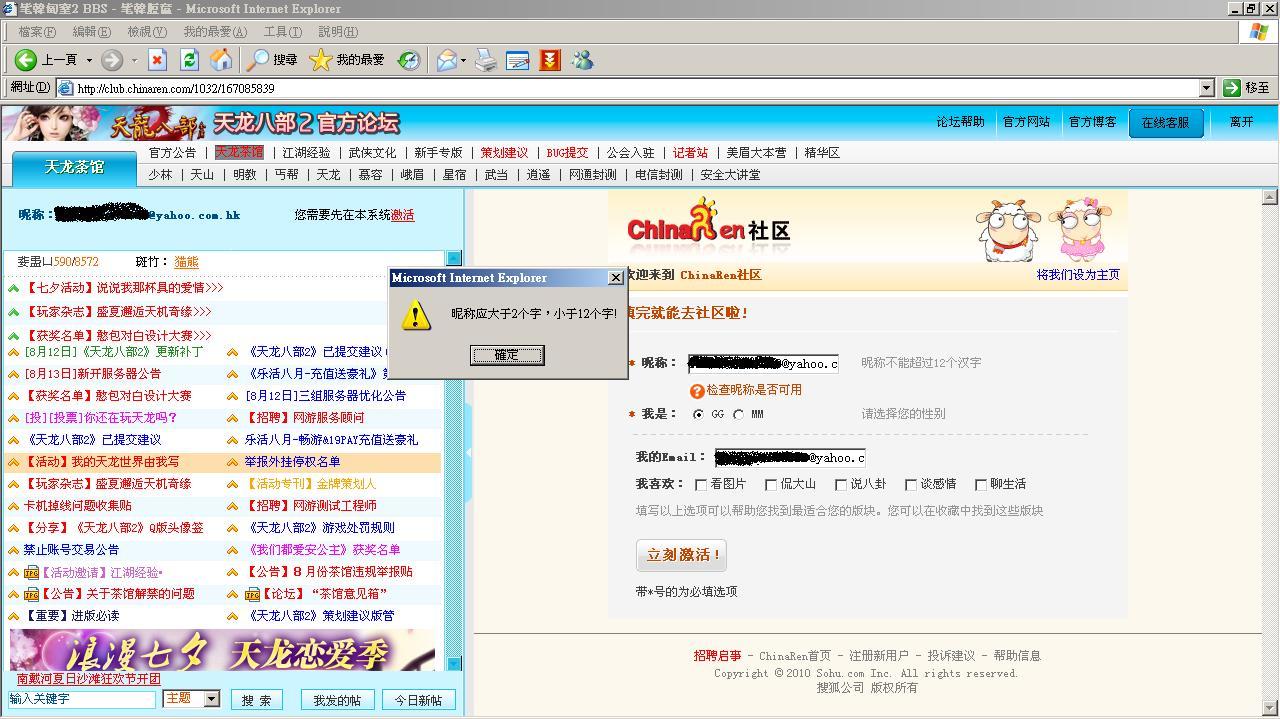Click the arrow icon beside 禁止账号交易公告
1280x719 pixels.
point(14,550)
